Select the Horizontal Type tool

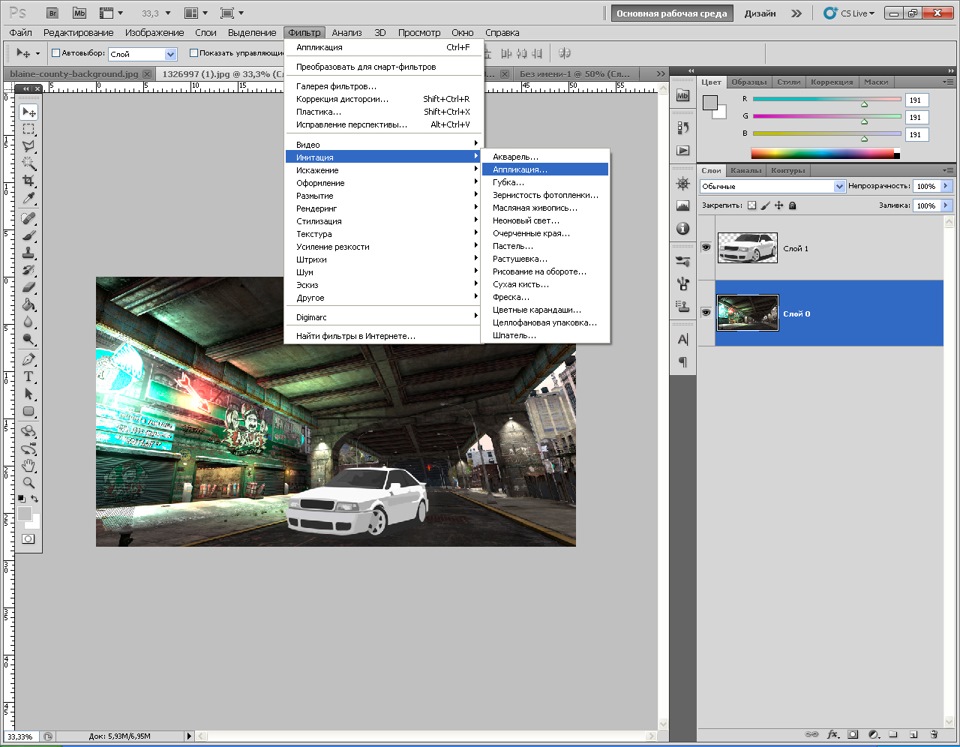pos(28,377)
